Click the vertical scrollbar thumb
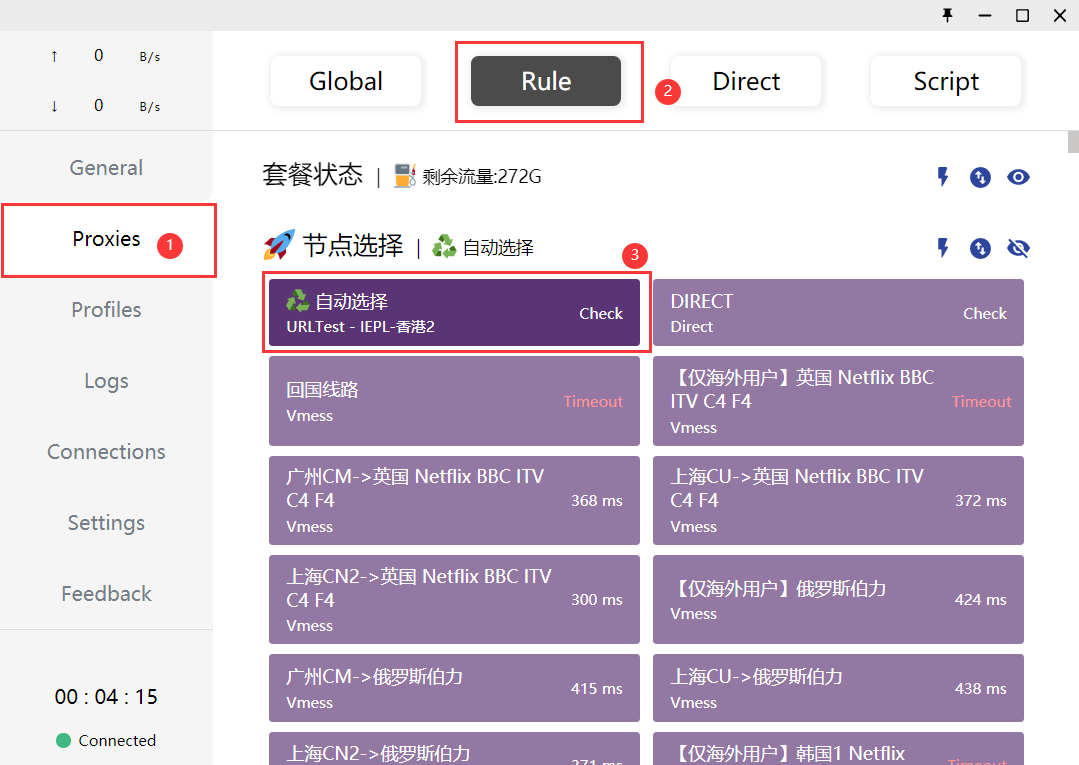 [1073, 141]
